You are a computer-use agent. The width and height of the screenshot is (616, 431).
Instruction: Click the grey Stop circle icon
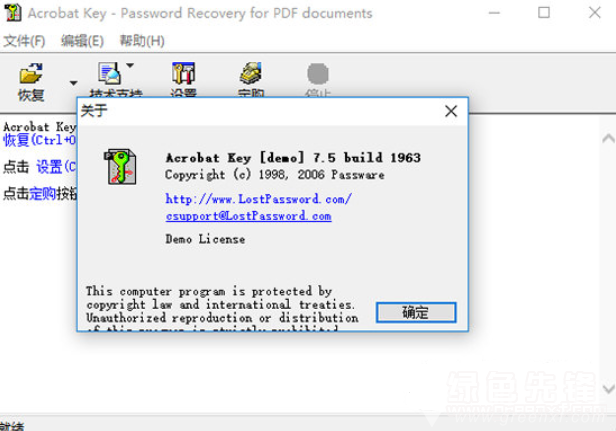[317, 73]
